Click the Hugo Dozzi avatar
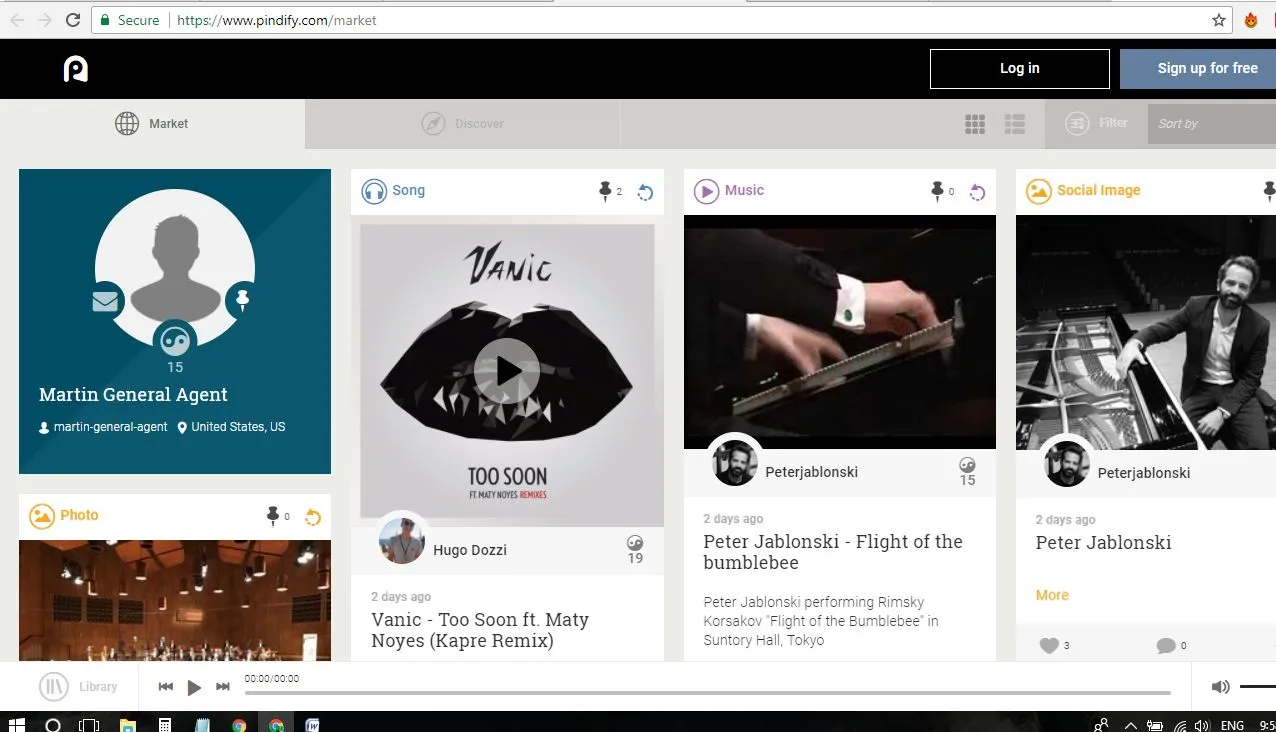This screenshot has height=732, width=1276. coord(402,541)
